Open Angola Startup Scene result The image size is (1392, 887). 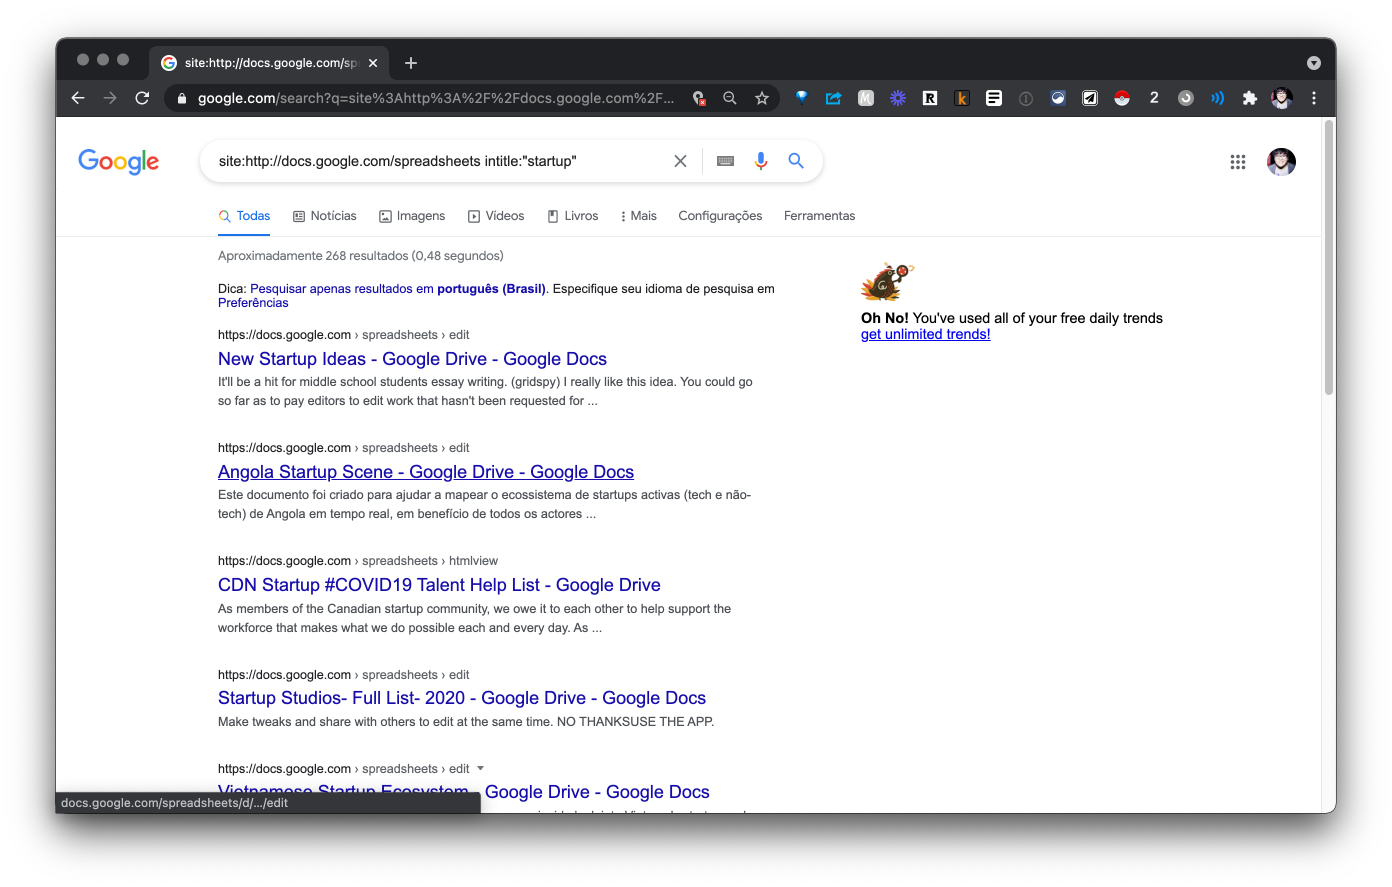[426, 472]
